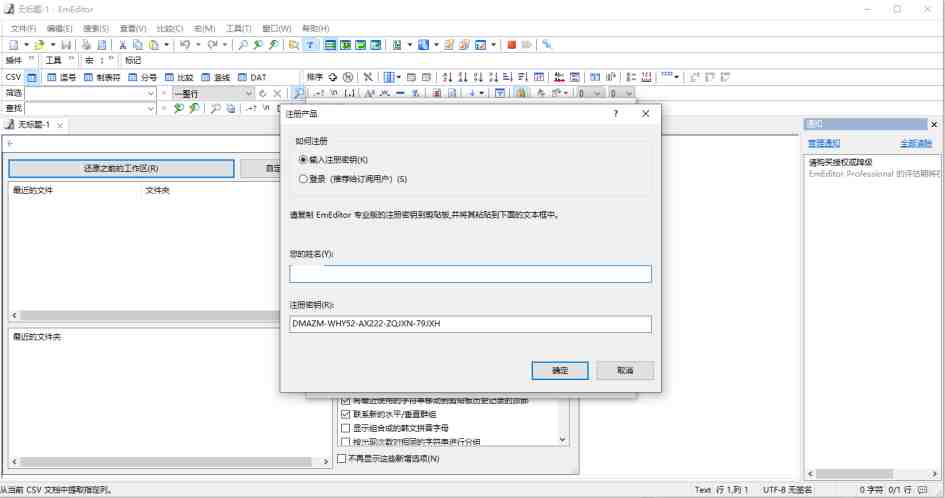Open the 筛选 filter combo box dropdown
Screen dimensions: 945x498
(151, 93)
